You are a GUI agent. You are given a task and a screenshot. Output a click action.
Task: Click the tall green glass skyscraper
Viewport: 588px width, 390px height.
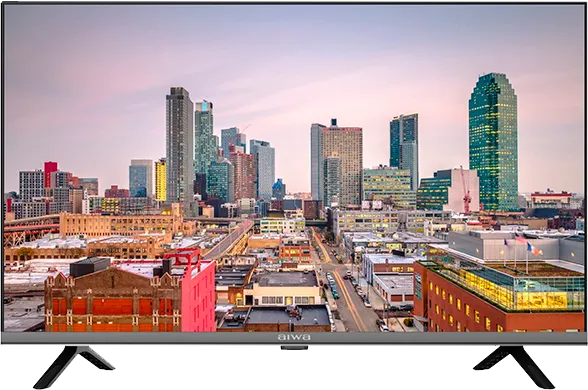click(x=493, y=142)
